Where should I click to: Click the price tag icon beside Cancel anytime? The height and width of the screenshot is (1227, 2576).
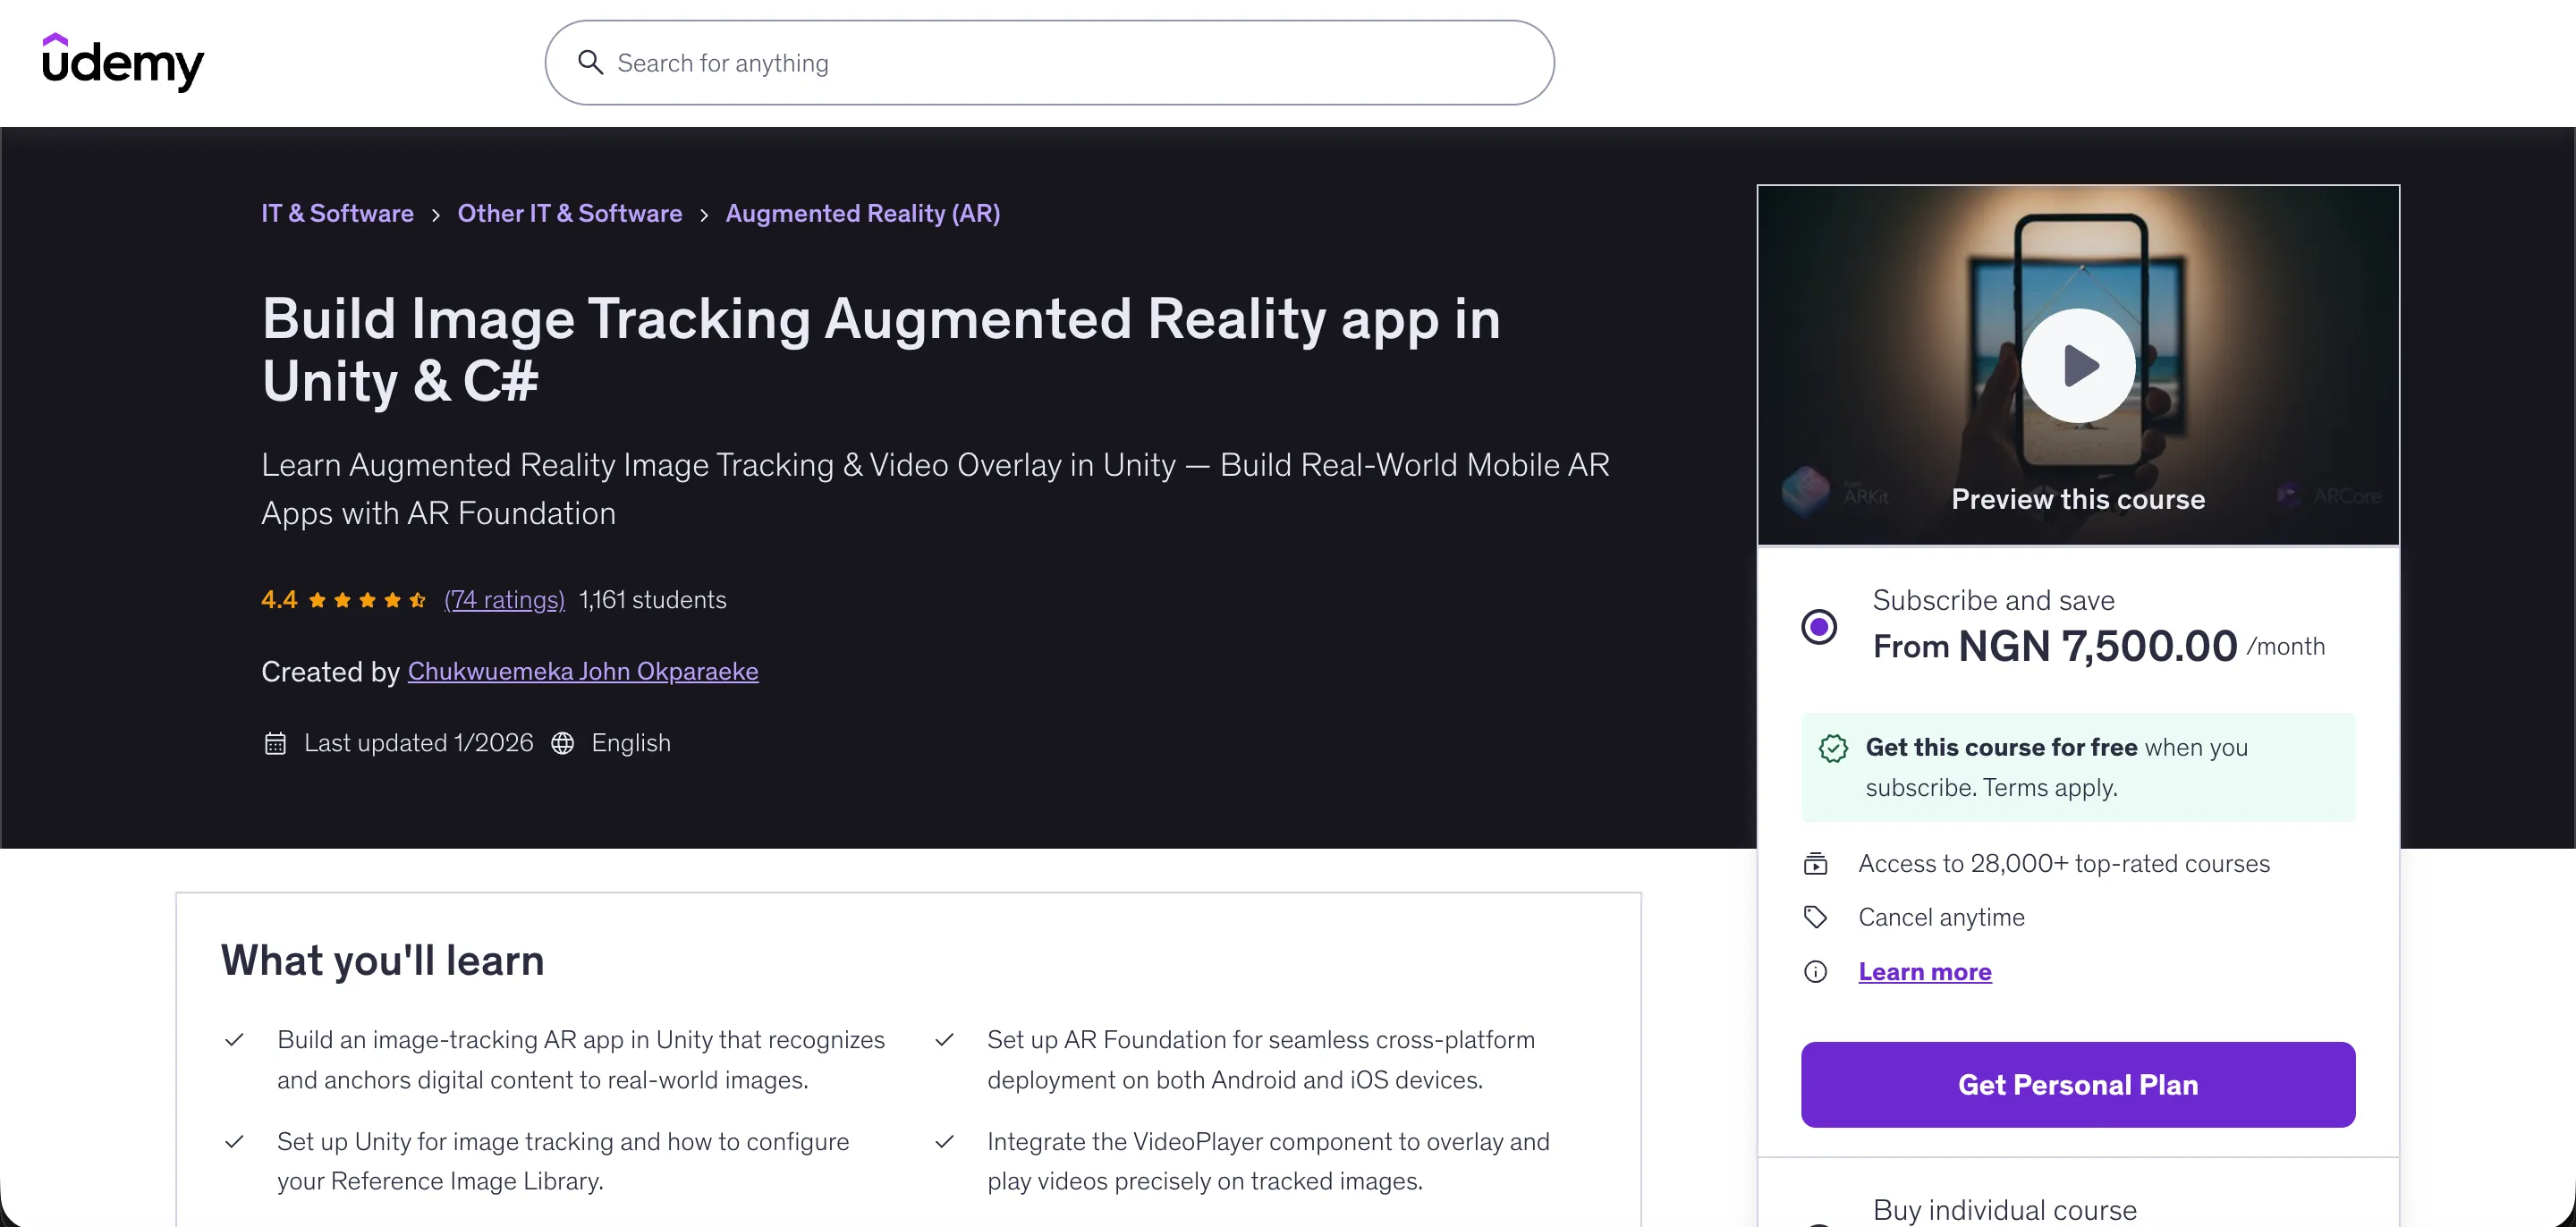[1815, 917]
